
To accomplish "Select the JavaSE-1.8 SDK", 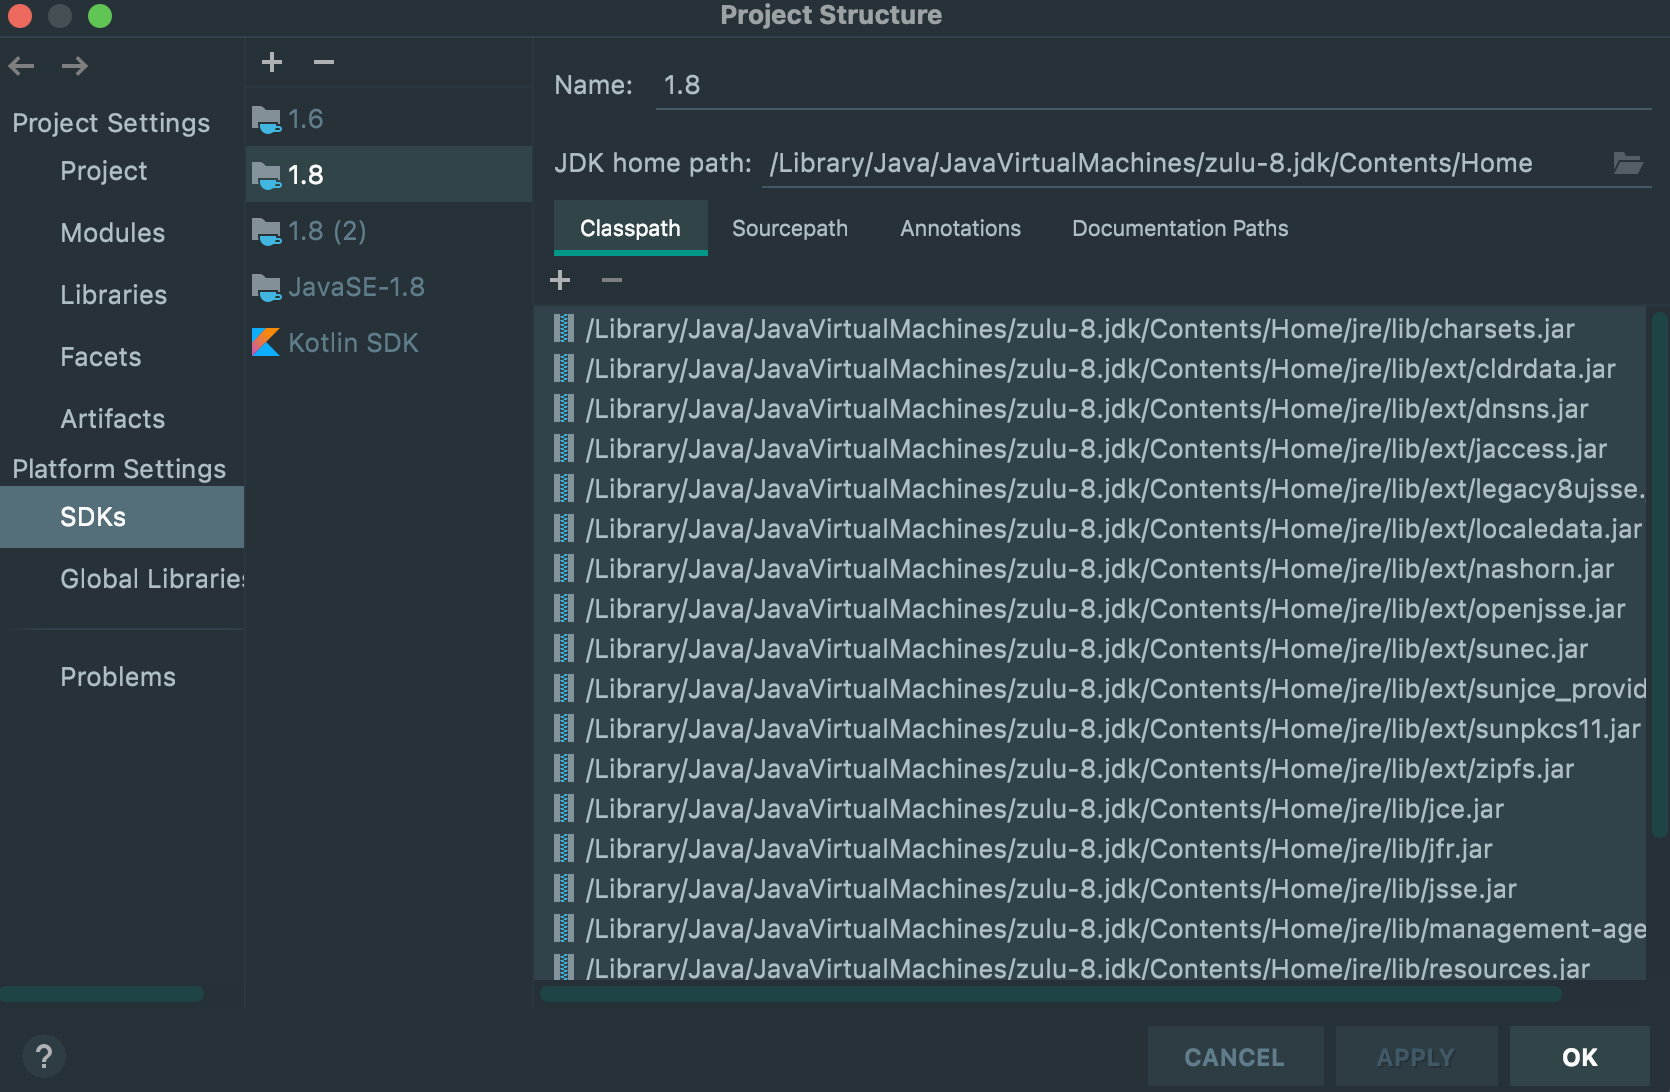I will point(355,287).
